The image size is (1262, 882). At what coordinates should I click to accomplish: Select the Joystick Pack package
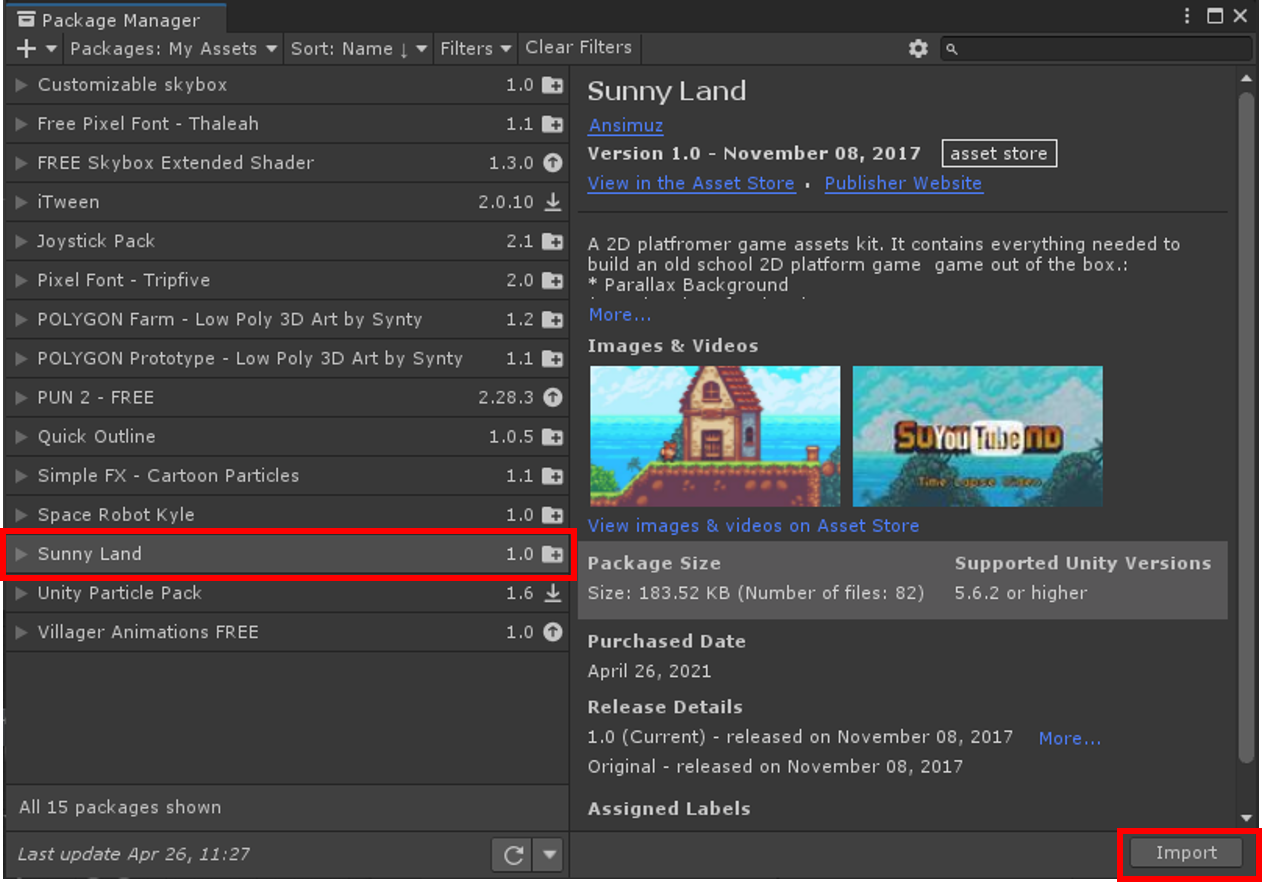[x=287, y=241]
